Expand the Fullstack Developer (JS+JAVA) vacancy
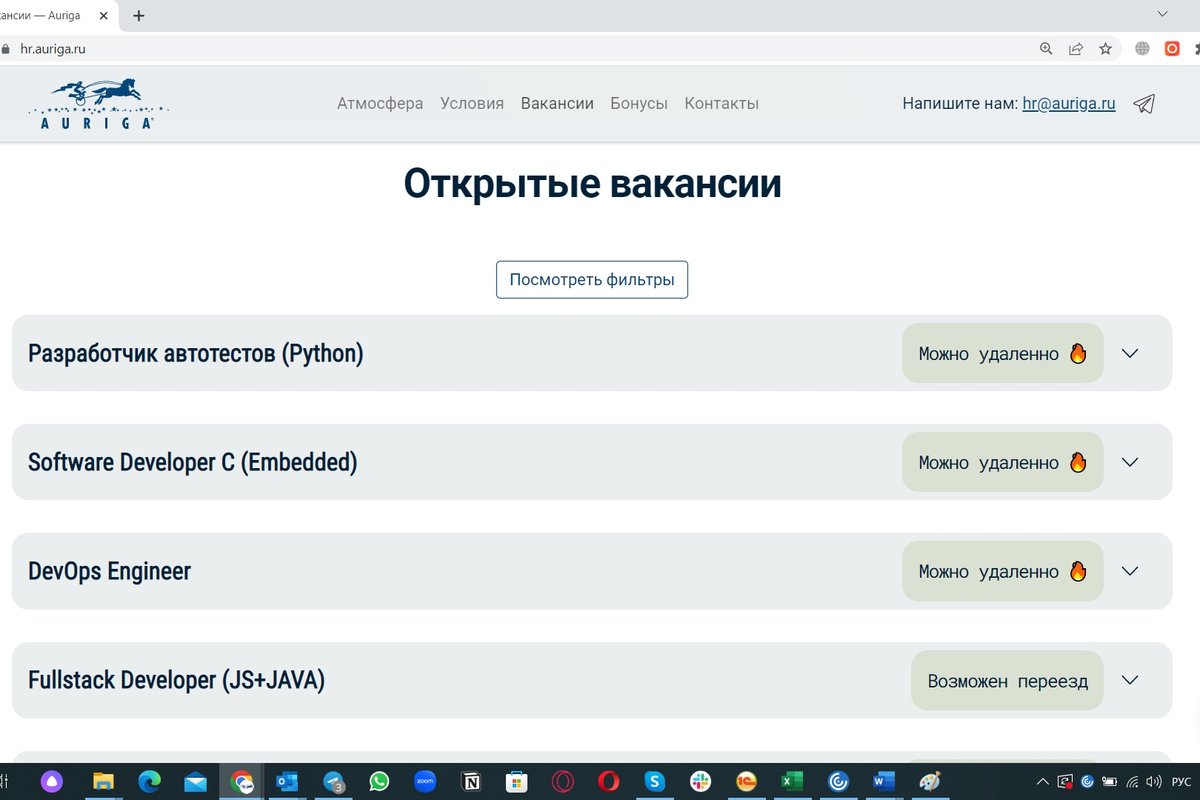This screenshot has width=1200, height=800. pos(1130,680)
